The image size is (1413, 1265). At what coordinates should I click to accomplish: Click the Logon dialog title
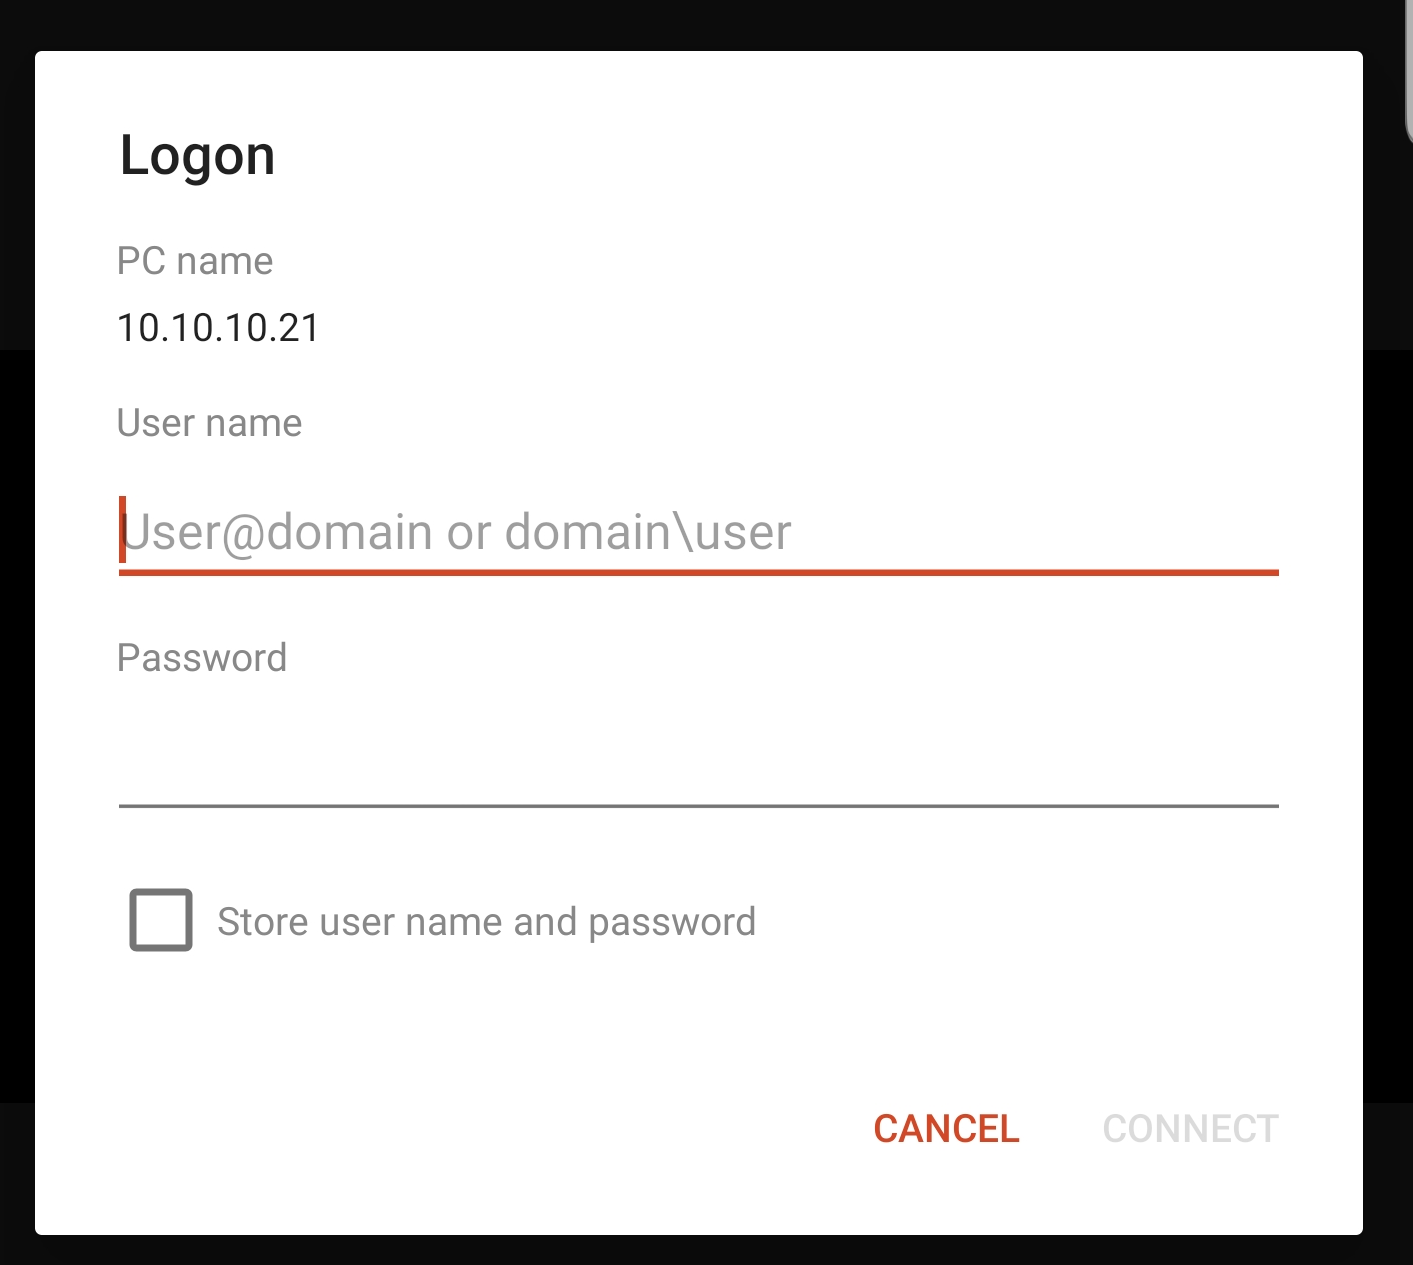pyautogui.click(x=197, y=154)
